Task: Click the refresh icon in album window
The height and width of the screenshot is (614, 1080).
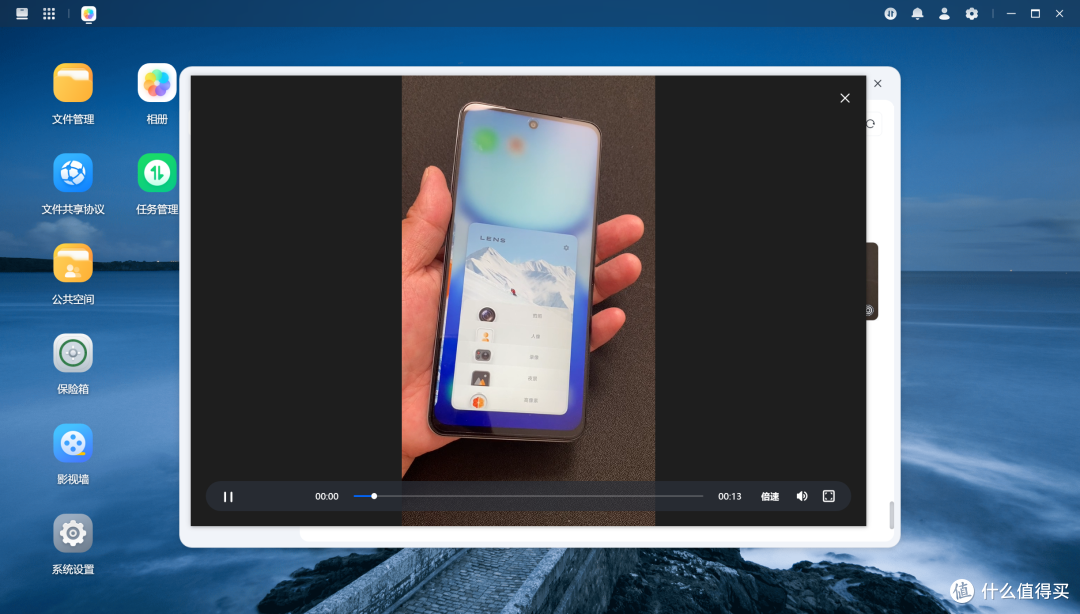Action: pyautogui.click(x=871, y=124)
